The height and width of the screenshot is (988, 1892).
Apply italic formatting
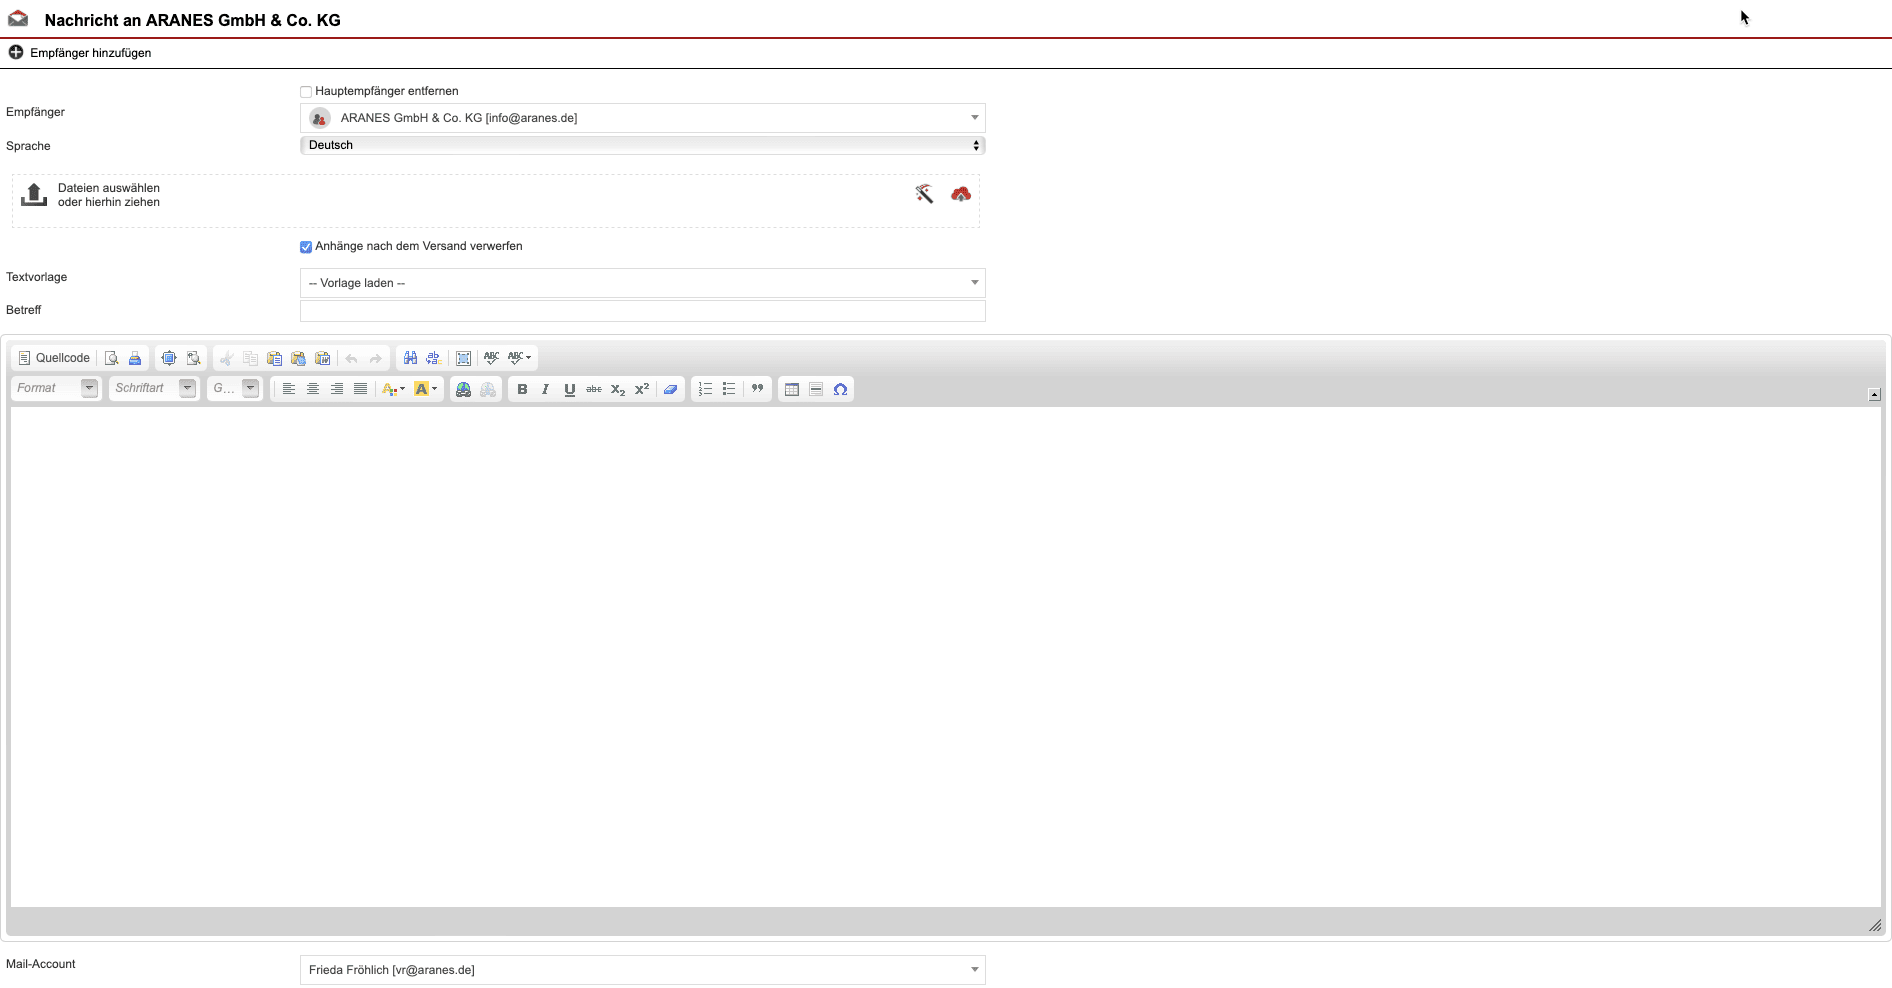tap(545, 389)
